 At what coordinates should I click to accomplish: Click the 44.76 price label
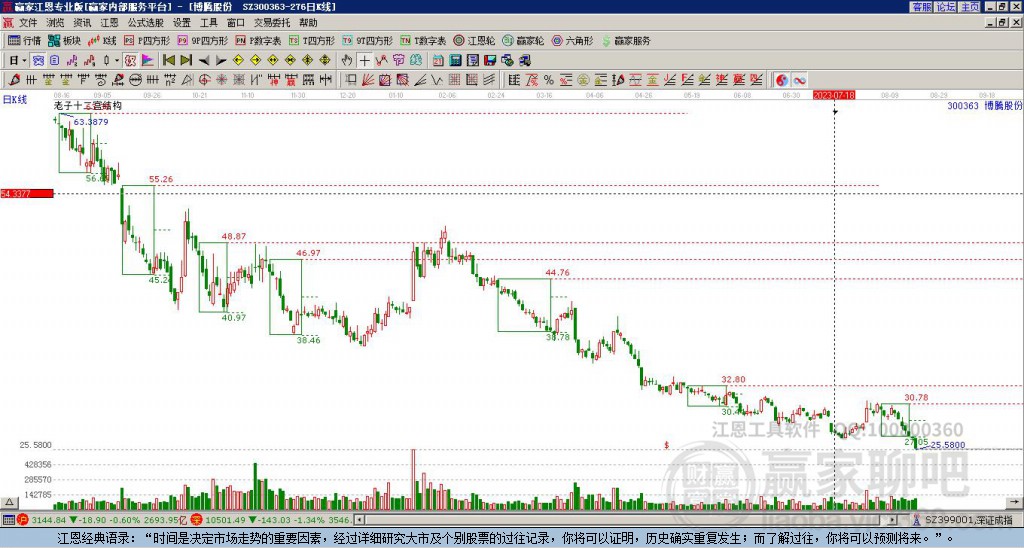tap(558, 272)
